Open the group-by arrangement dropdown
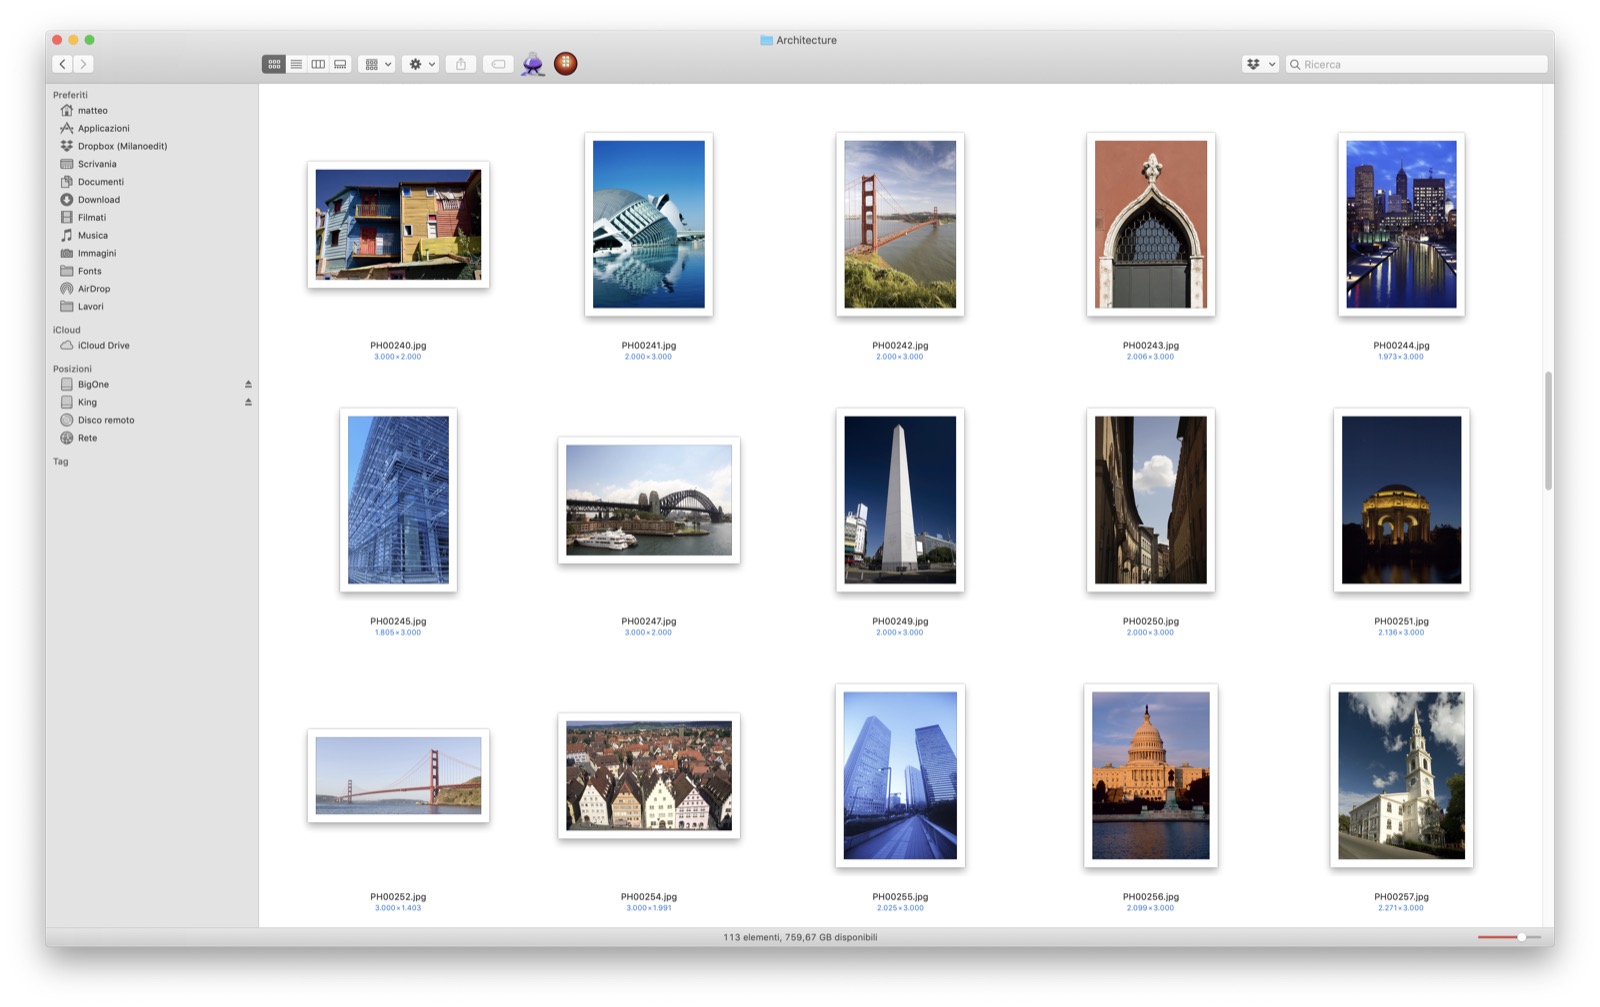1600x1007 pixels. 378,64
